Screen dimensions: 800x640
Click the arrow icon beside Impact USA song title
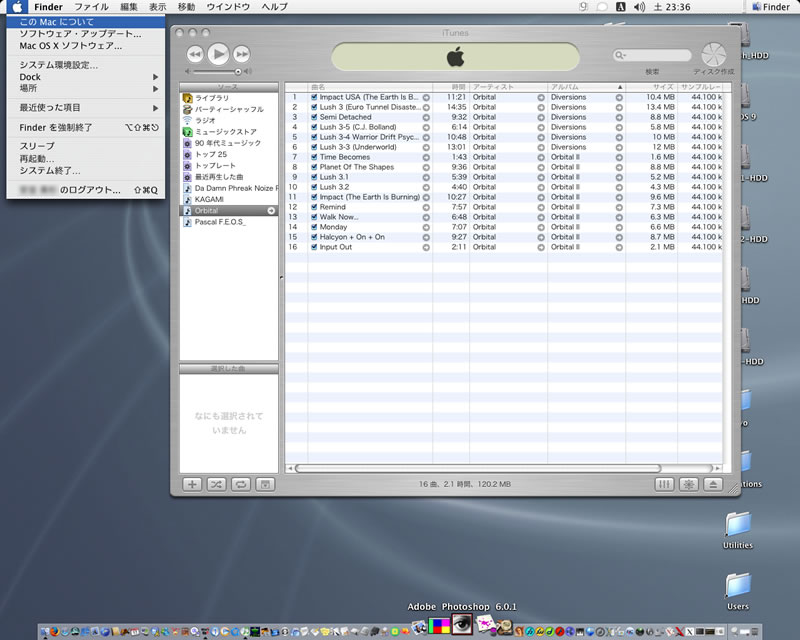click(x=426, y=97)
